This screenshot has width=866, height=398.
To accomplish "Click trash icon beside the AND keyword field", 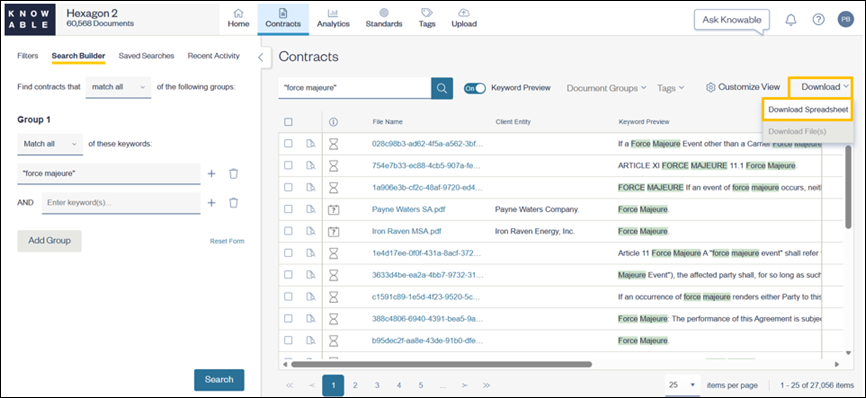I will click(x=234, y=203).
